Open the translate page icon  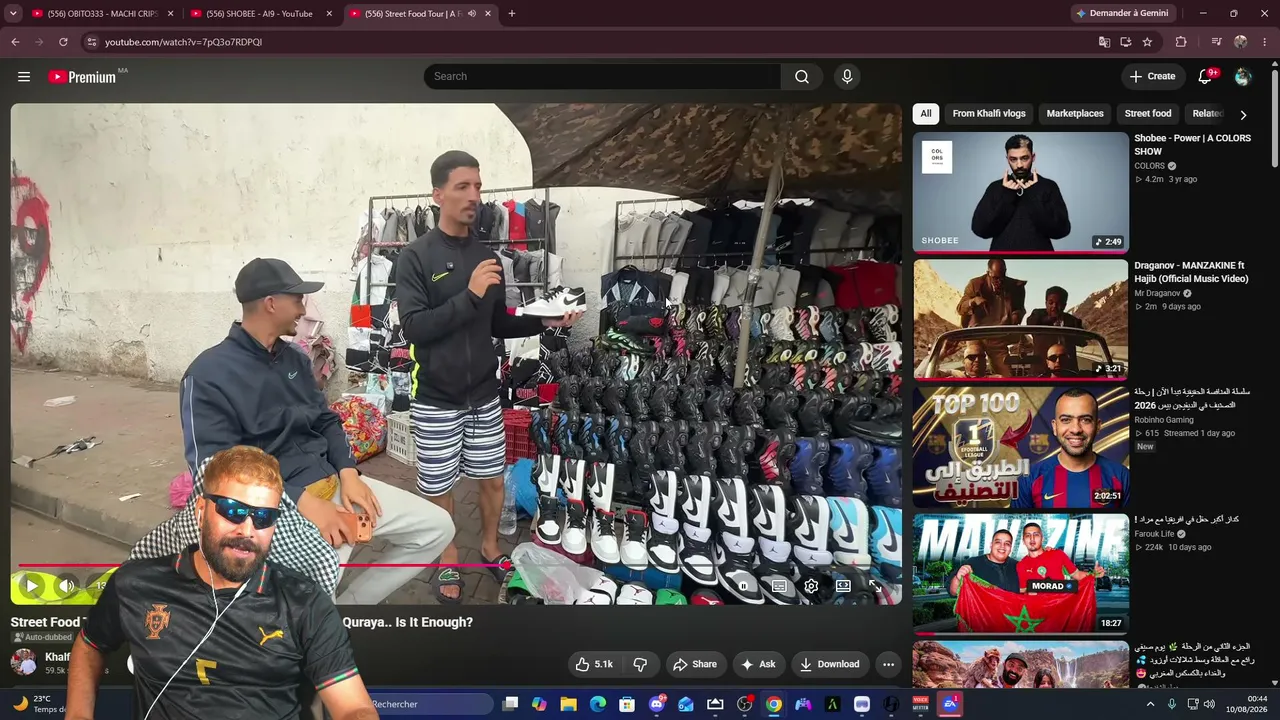coord(1104,42)
